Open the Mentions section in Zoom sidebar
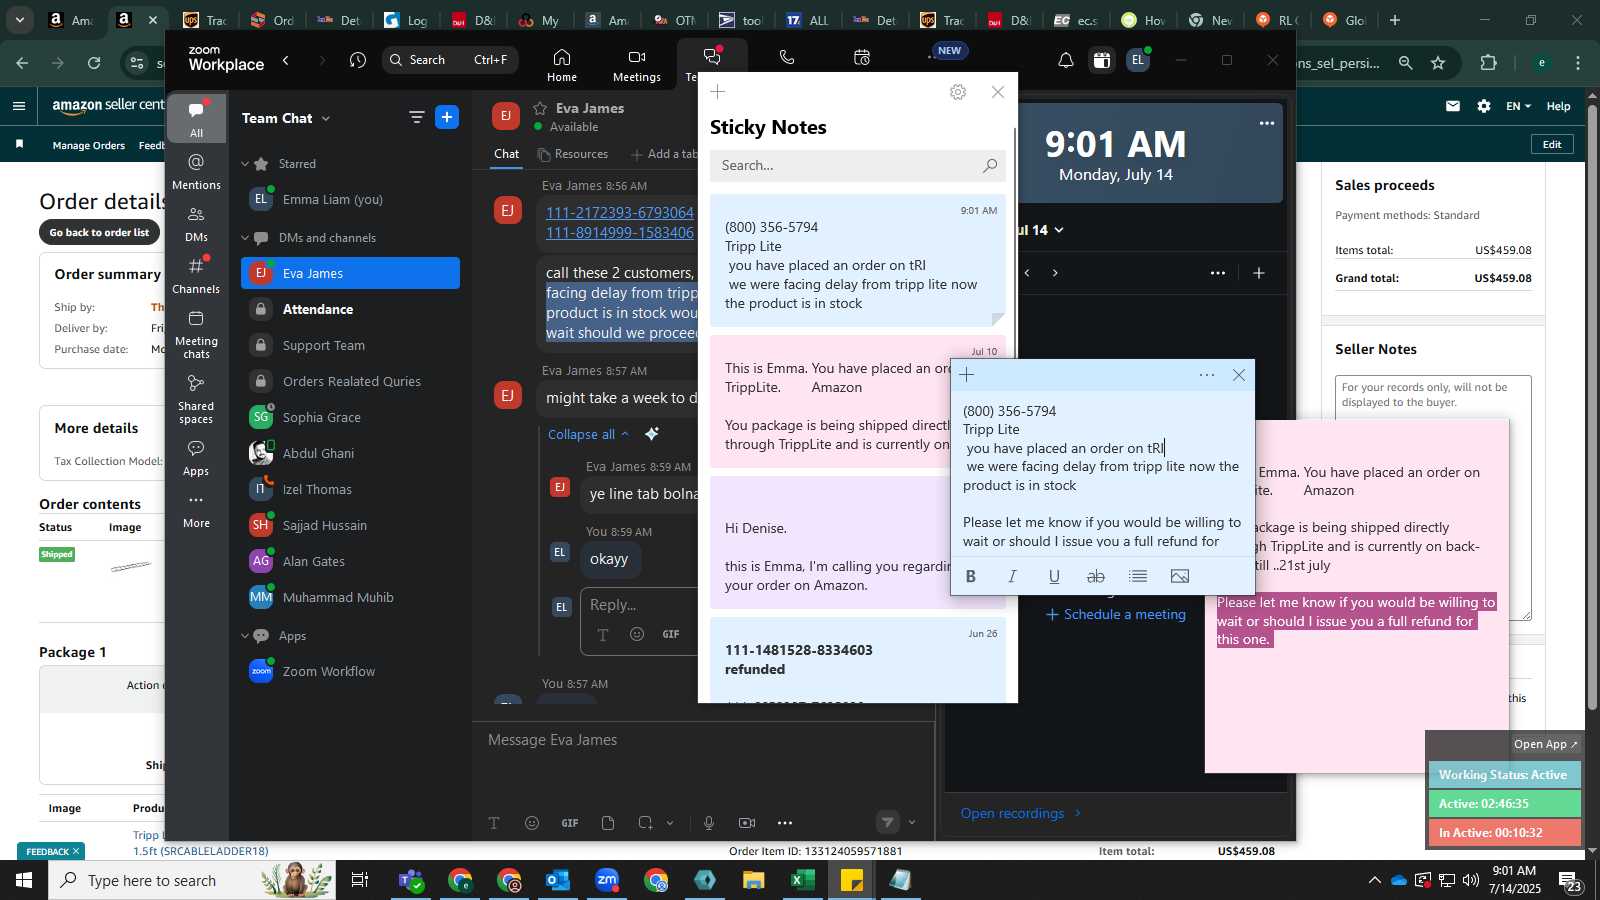 point(196,171)
